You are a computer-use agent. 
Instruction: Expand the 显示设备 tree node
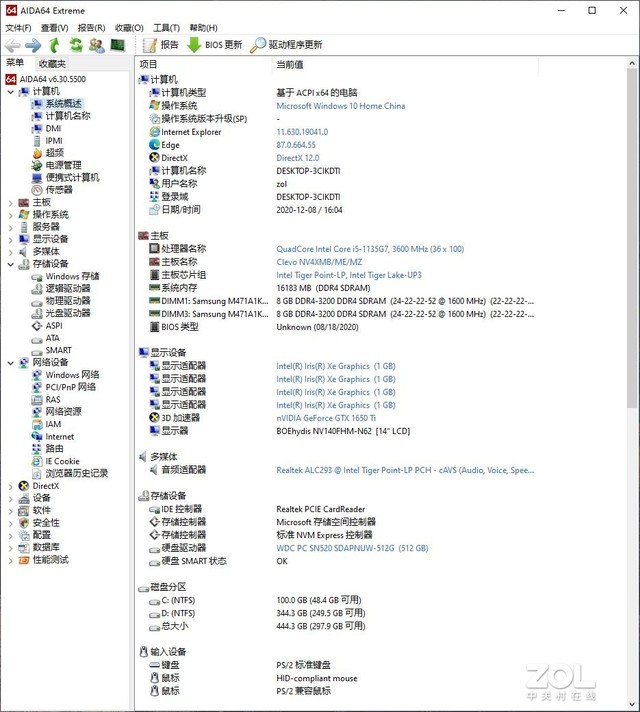click(10, 239)
